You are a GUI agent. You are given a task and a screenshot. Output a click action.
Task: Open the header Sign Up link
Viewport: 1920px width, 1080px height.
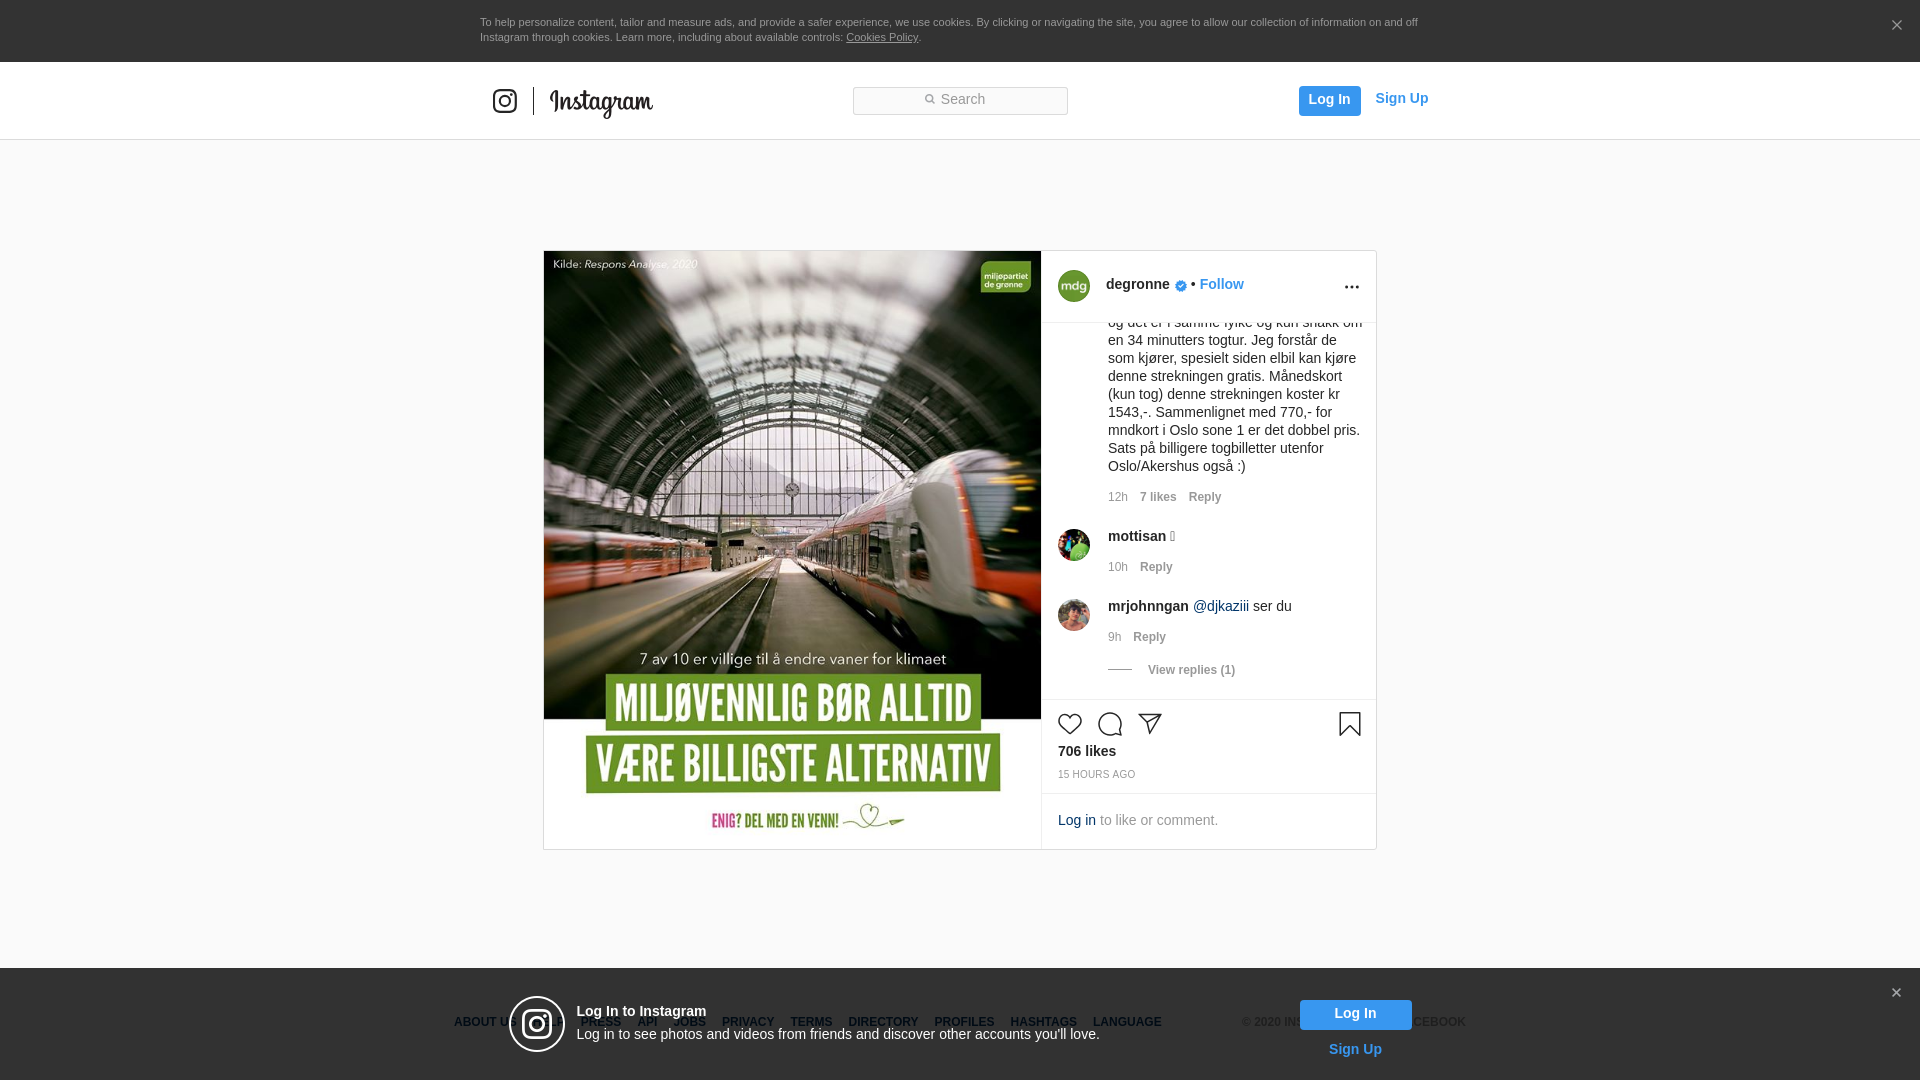coord(1401,98)
